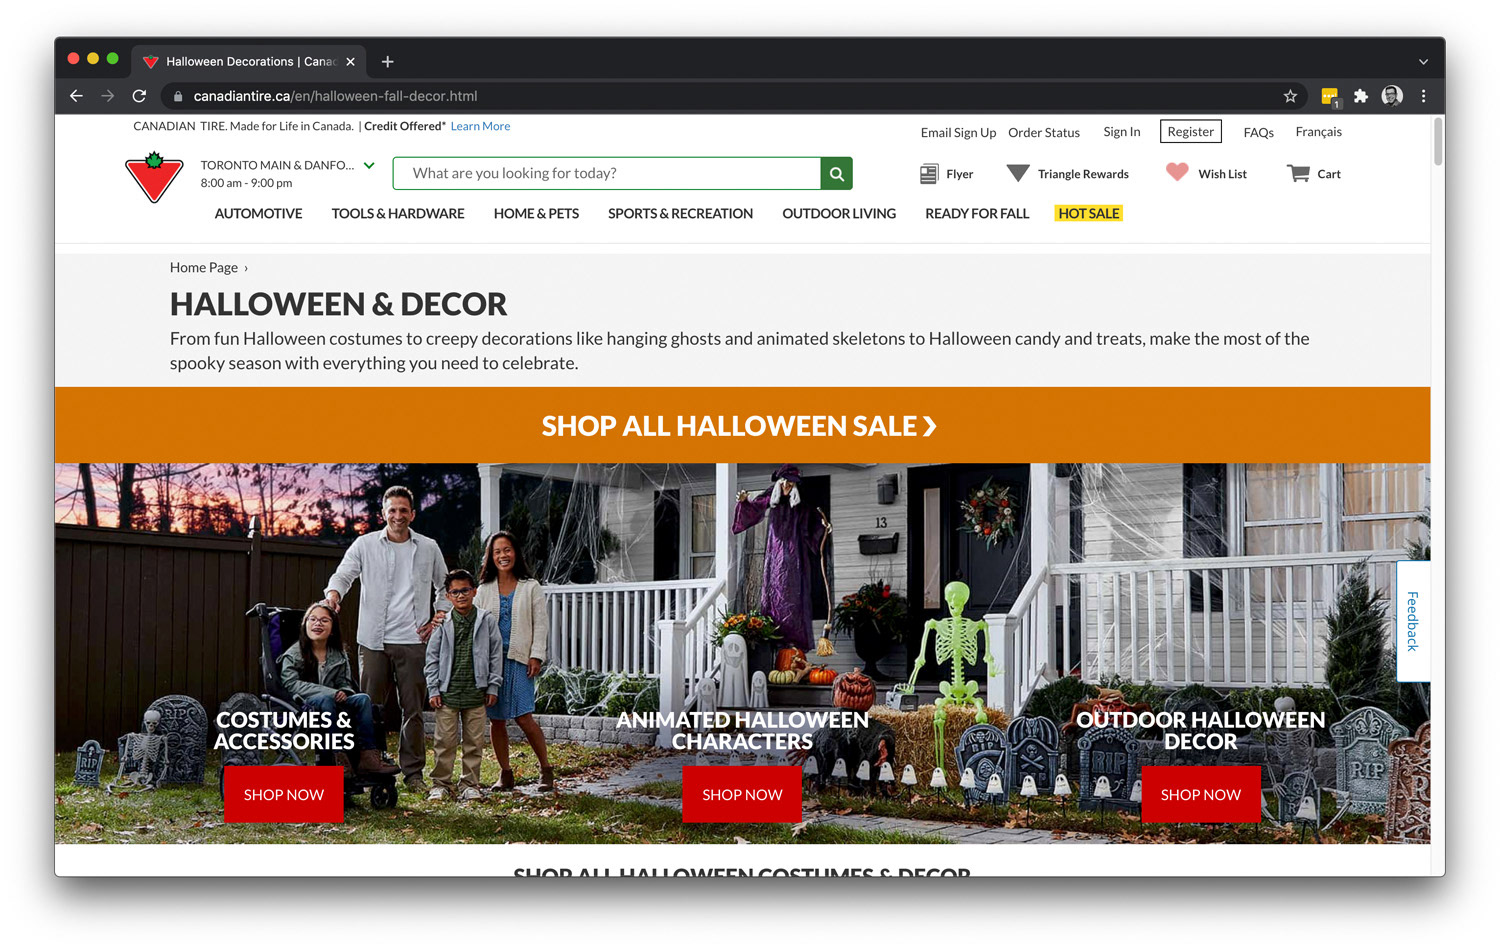
Task: Click the search input field
Action: click(607, 173)
